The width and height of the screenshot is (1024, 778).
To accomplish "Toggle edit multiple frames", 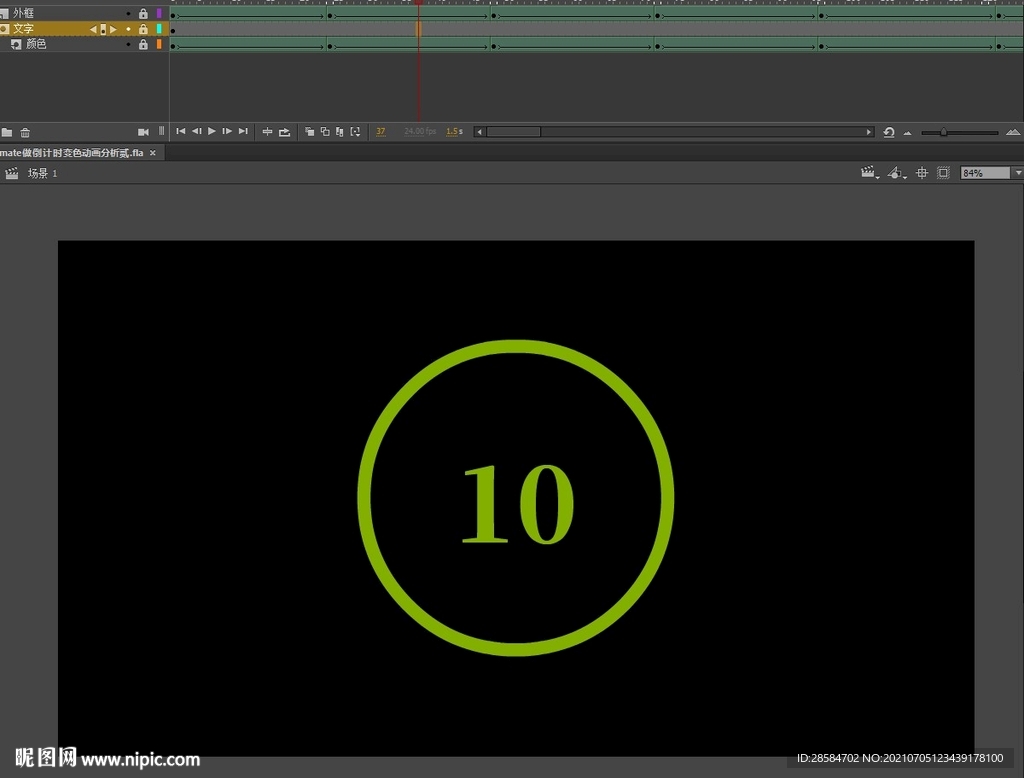I will pyautogui.click(x=340, y=132).
